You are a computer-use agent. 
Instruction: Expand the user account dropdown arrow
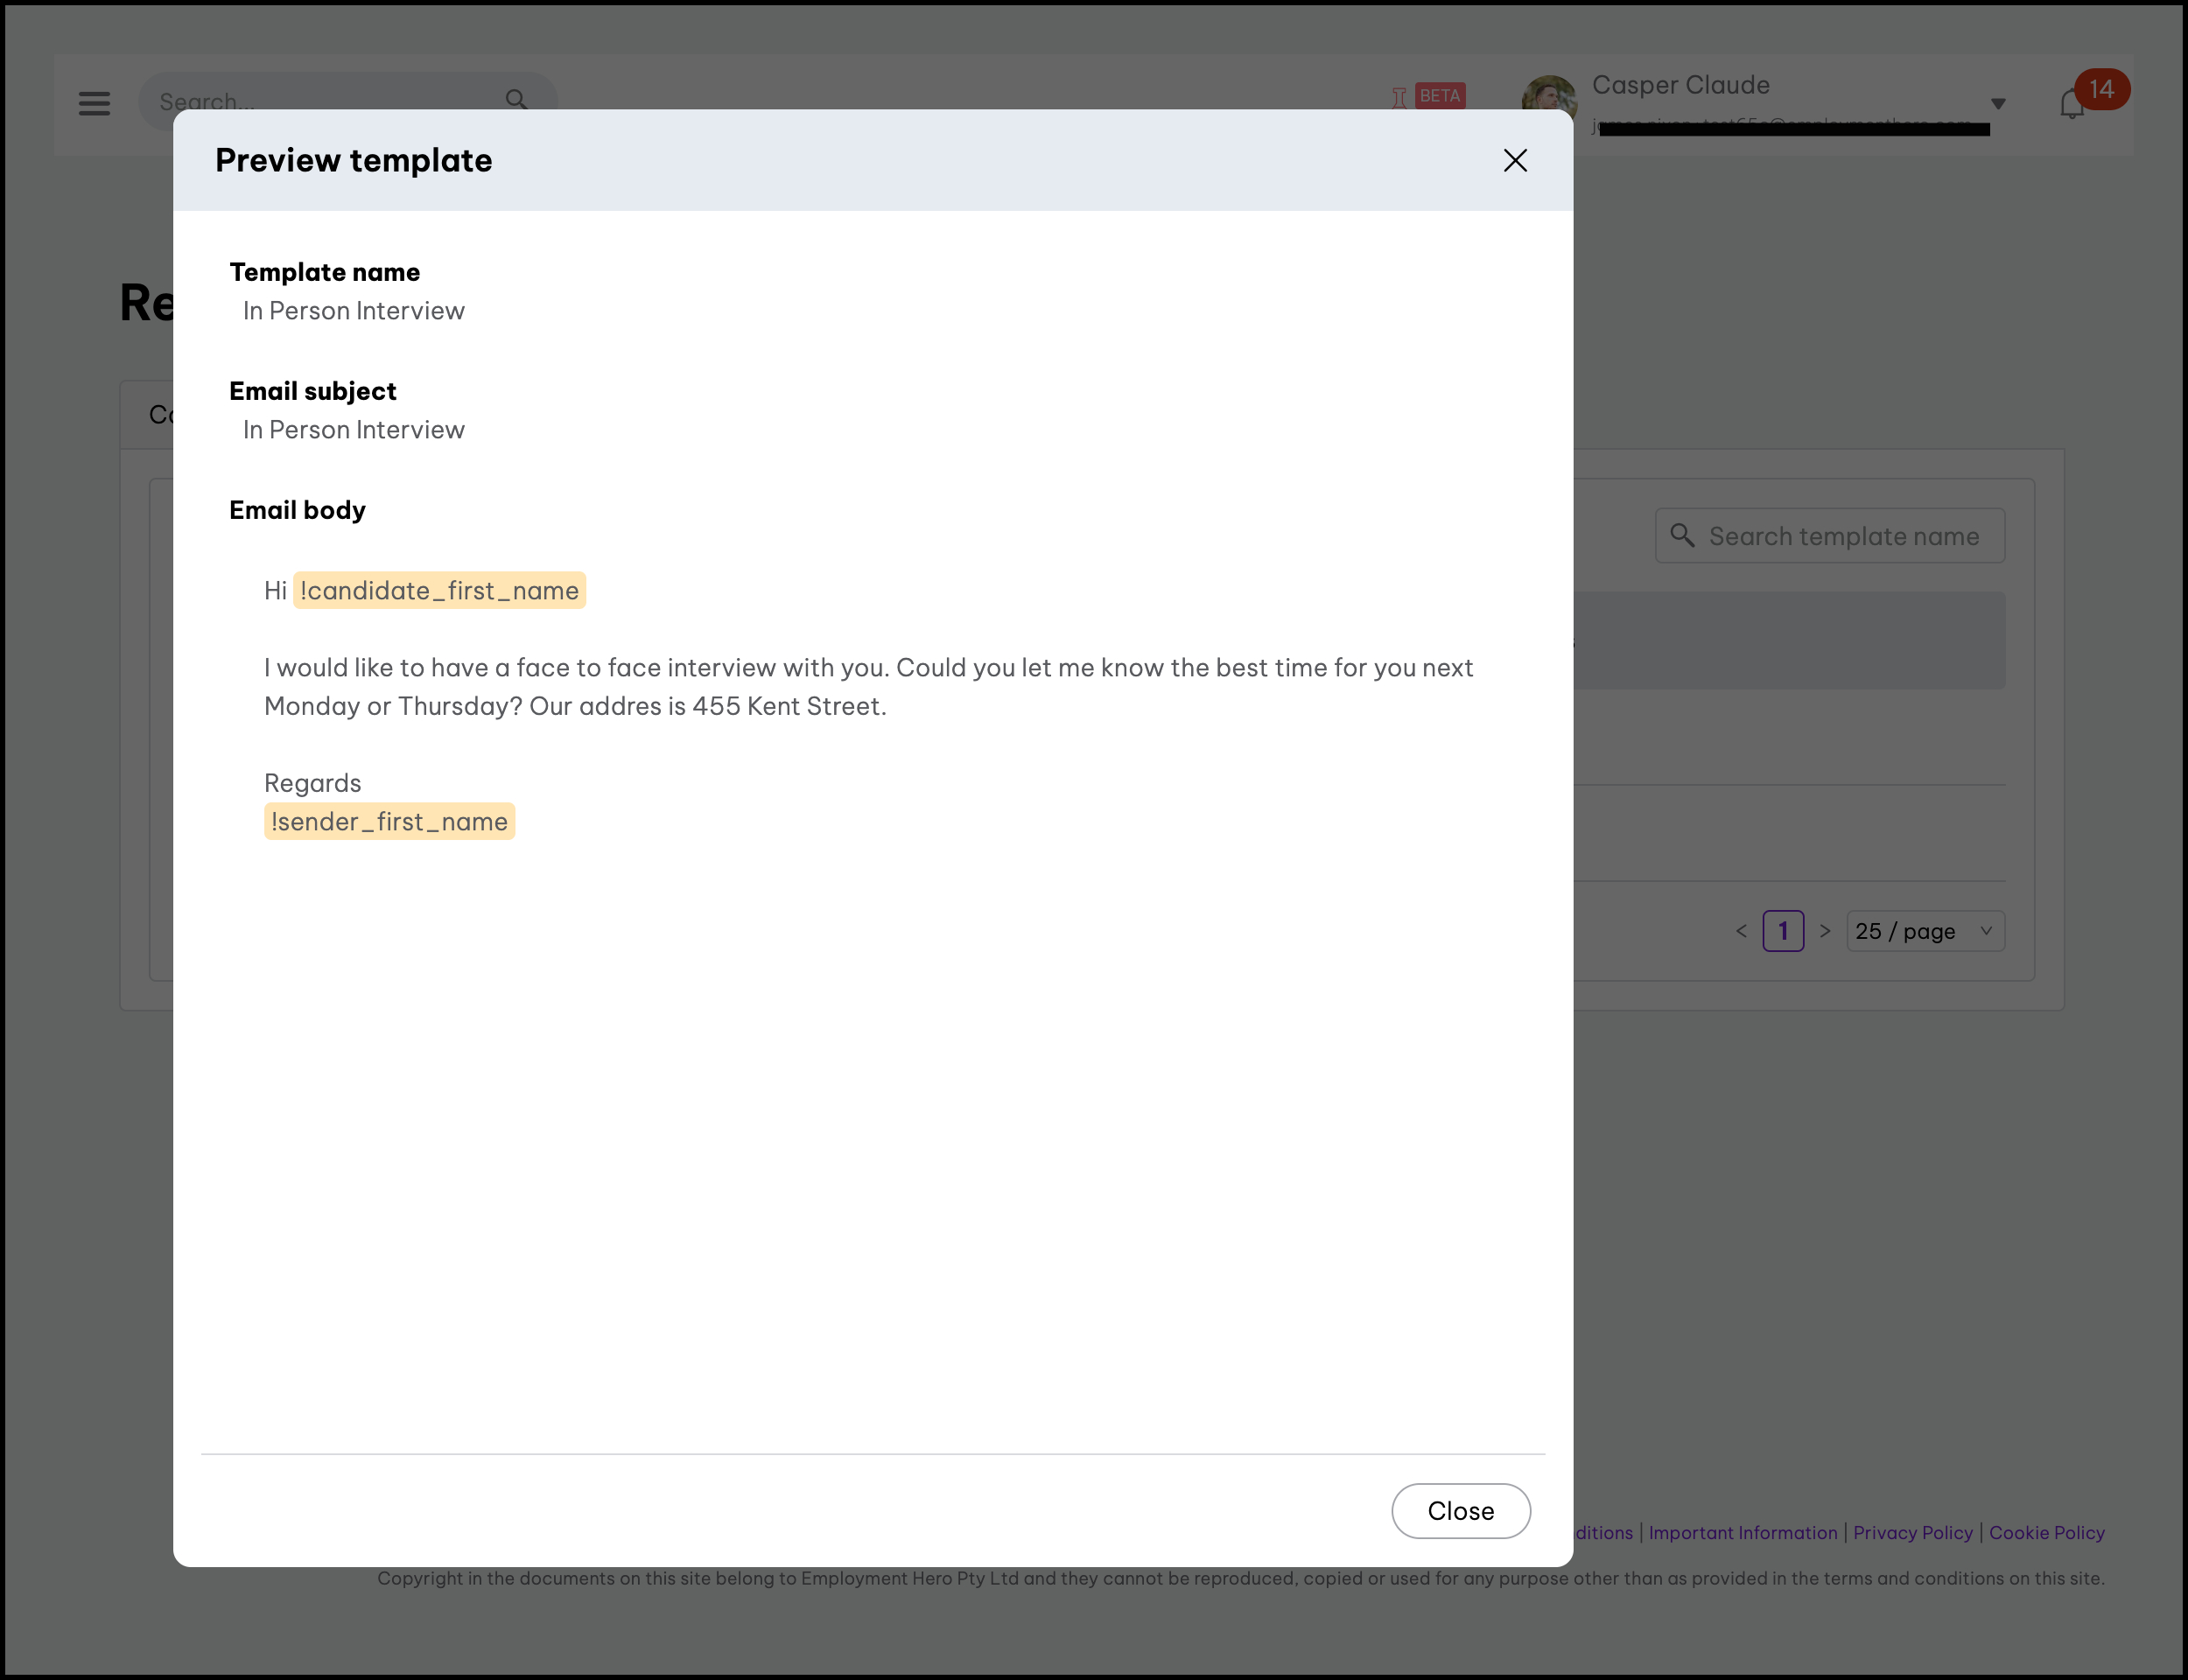coord(1997,104)
